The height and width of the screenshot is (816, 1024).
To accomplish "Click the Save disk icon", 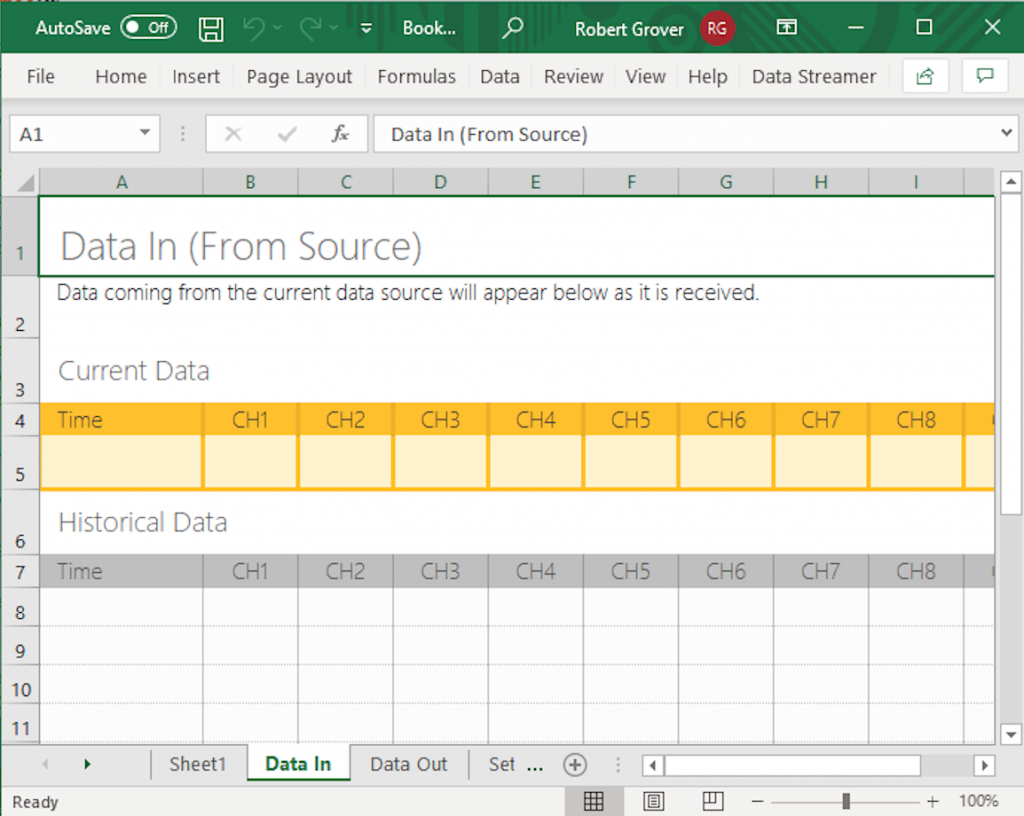I will coord(210,29).
